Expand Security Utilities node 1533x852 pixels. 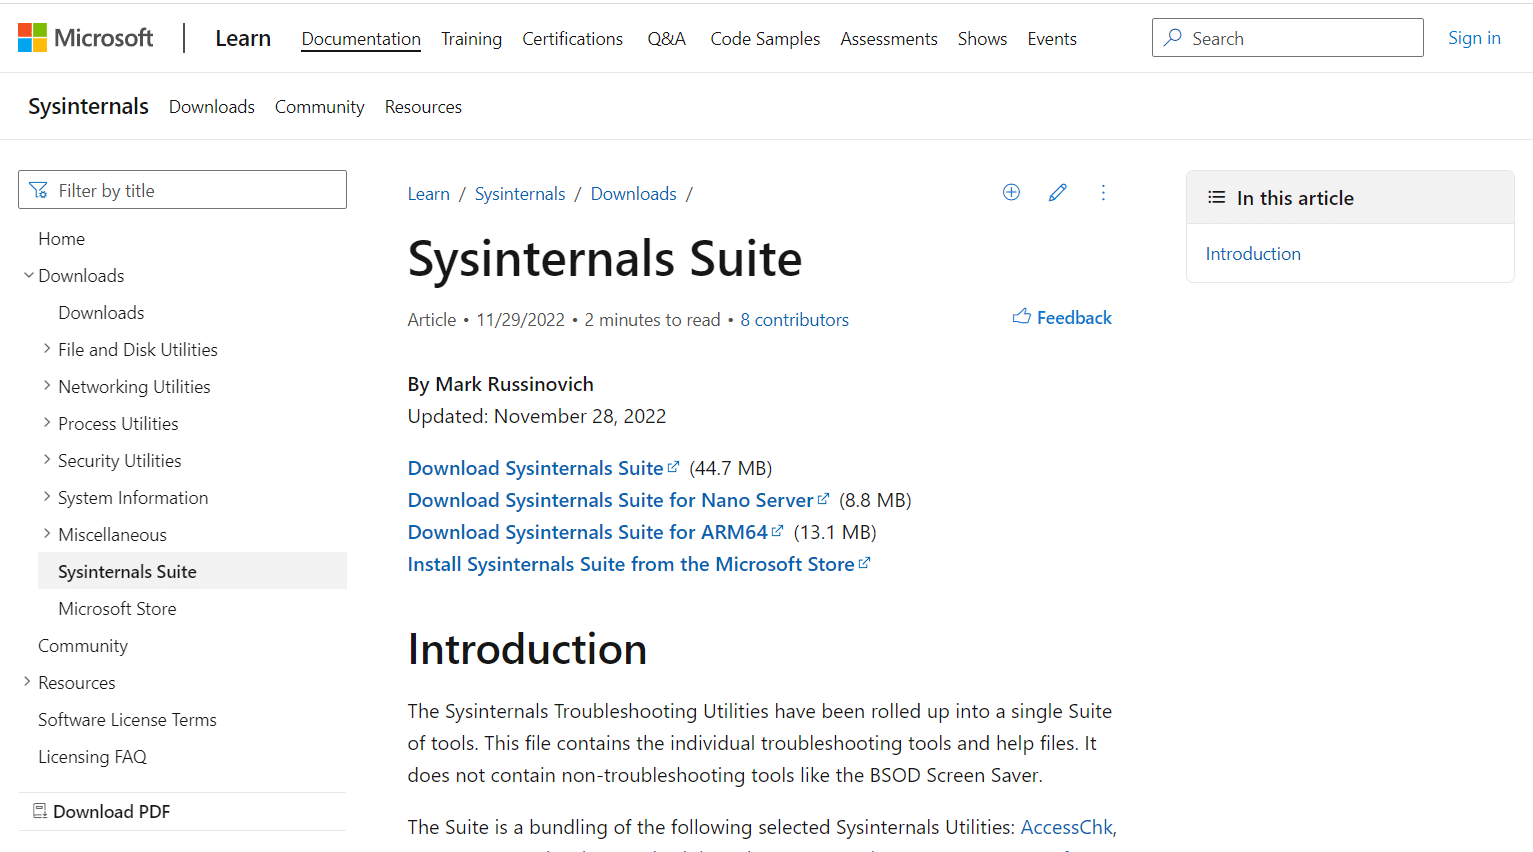tap(47, 460)
